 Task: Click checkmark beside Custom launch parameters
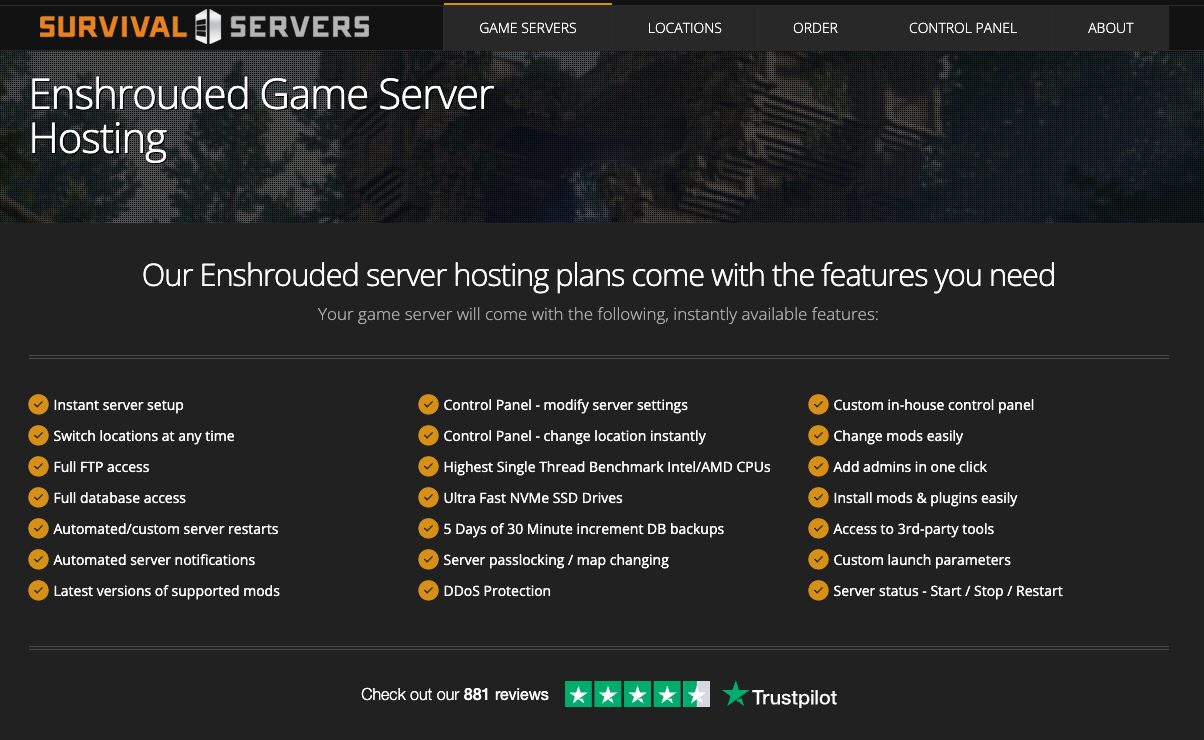(818, 559)
